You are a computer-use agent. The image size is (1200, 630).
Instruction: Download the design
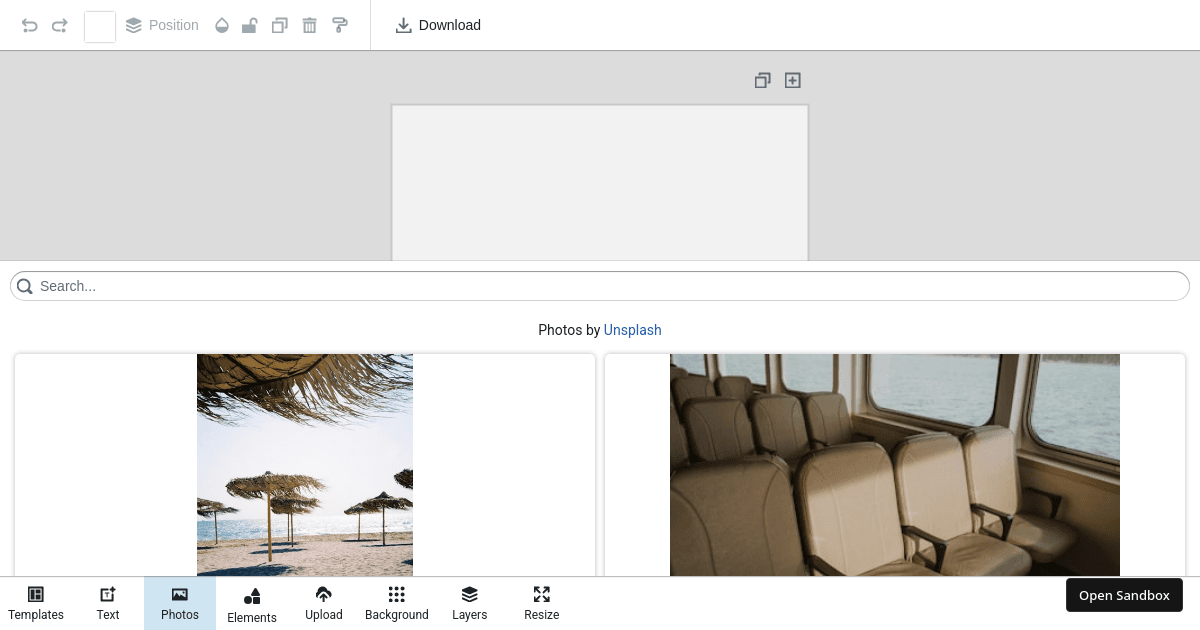click(x=438, y=25)
